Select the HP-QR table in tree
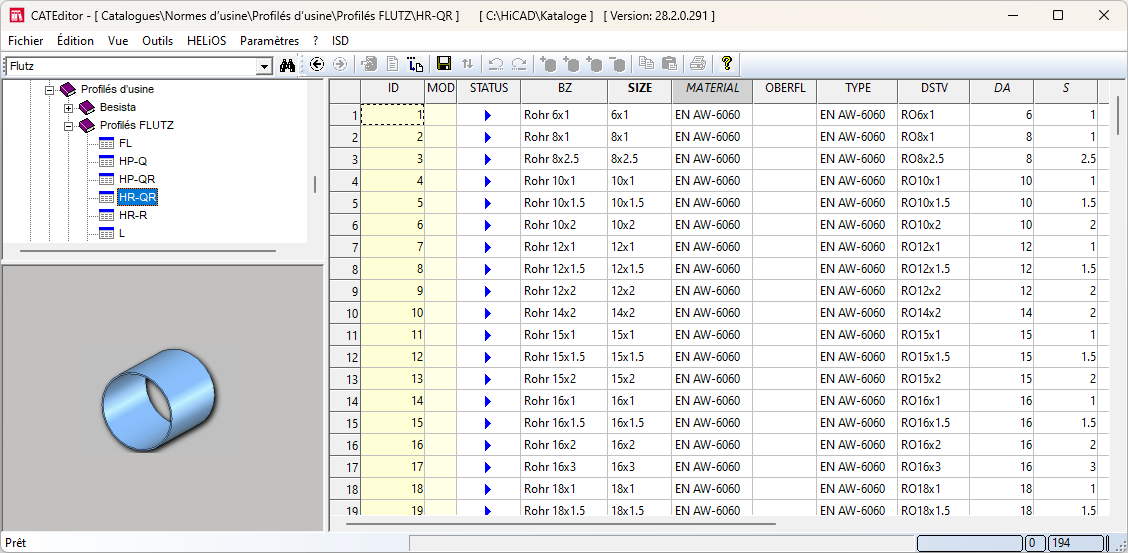1128x553 pixels. tap(137, 179)
